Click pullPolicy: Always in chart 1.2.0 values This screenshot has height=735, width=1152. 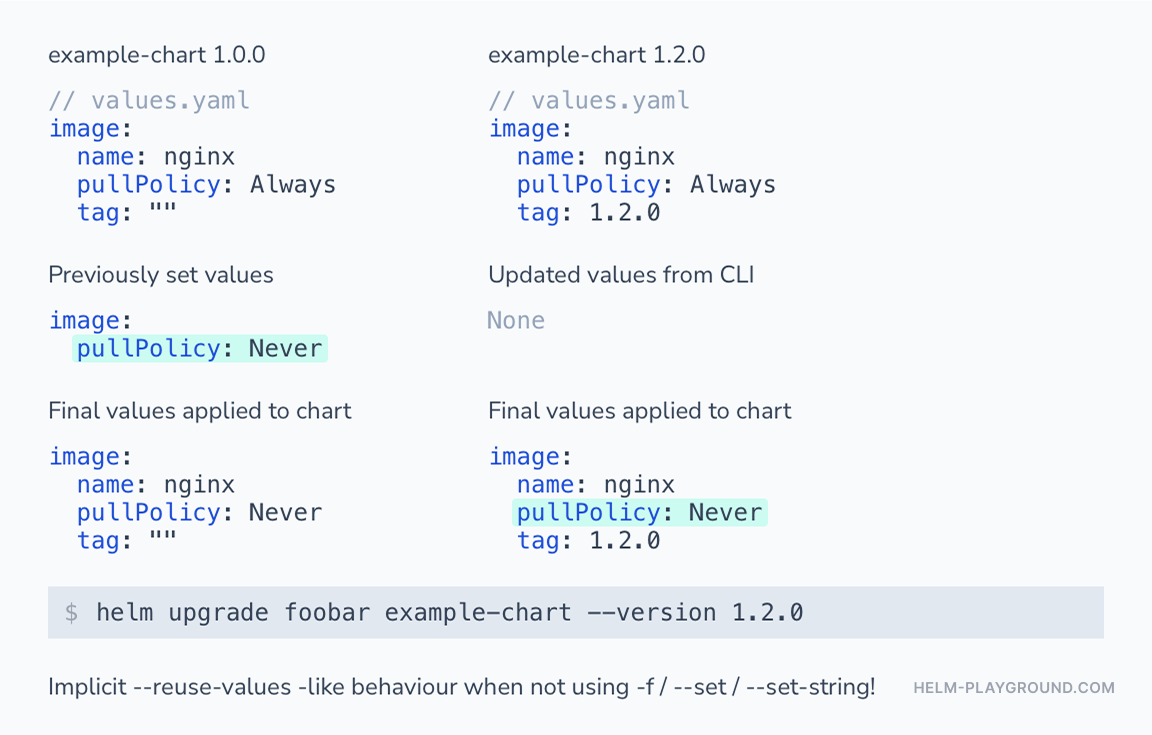[x=647, y=184]
